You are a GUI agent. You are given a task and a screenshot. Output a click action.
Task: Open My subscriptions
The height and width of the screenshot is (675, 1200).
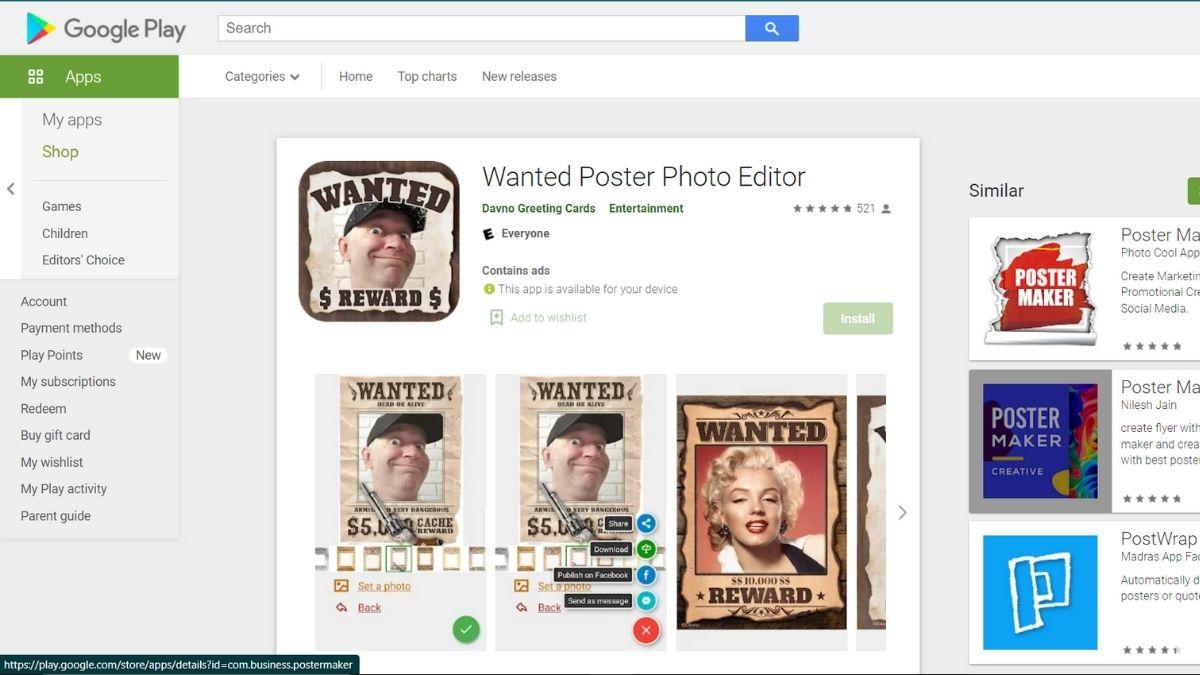tap(68, 382)
